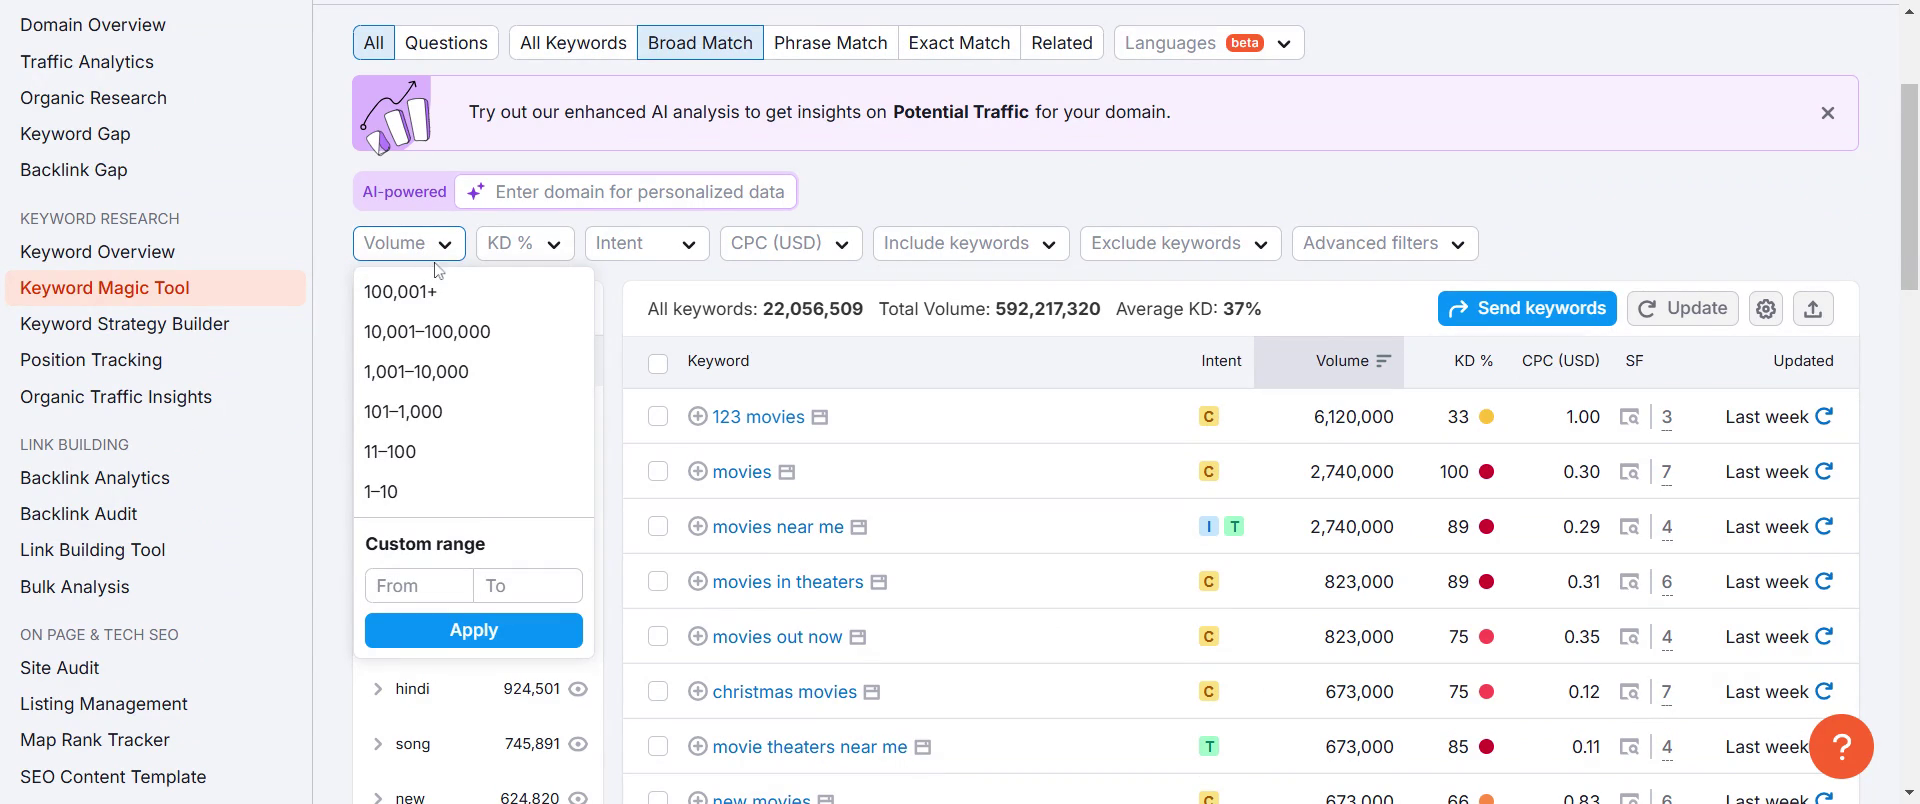The width and height of the screenshot is (1920, 804).
Task: Check the movies in theaters checkbox
Action: 658,581
